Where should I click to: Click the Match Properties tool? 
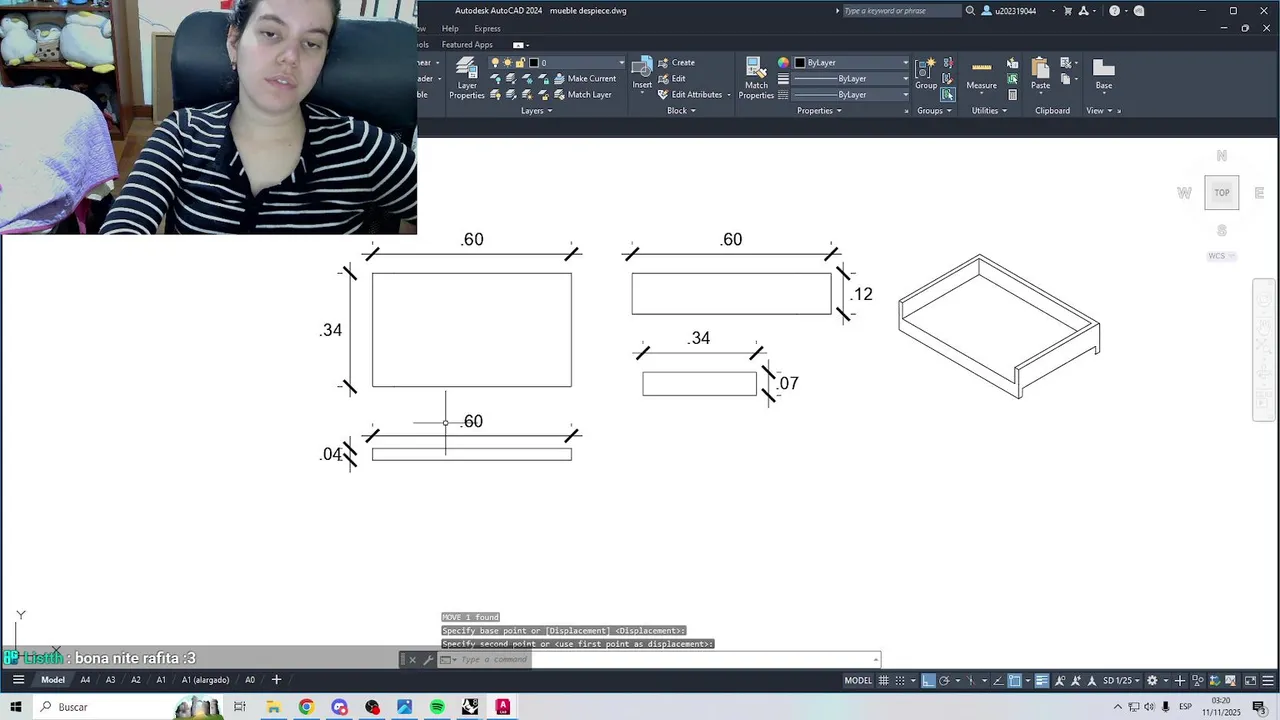pos(756,78)
